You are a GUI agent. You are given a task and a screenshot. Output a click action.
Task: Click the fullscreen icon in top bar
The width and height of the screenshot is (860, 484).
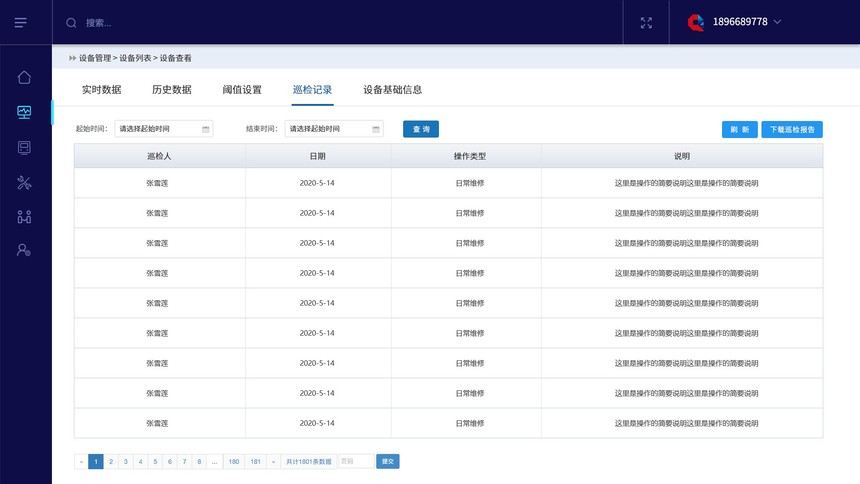[x=646, y=22]
